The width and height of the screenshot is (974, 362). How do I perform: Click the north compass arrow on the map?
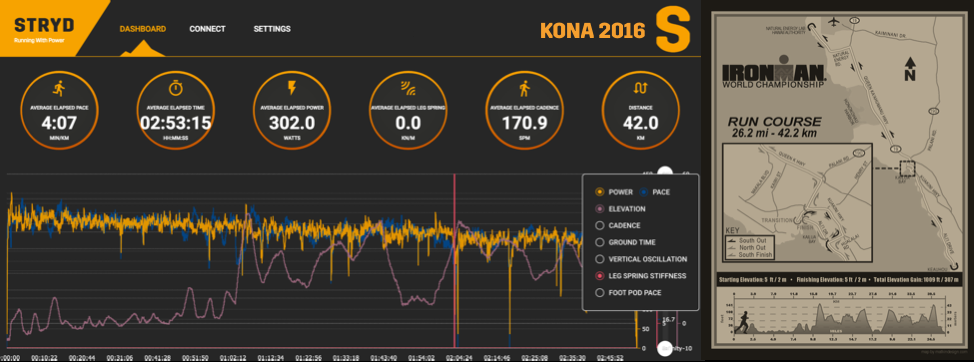[911, 68]
